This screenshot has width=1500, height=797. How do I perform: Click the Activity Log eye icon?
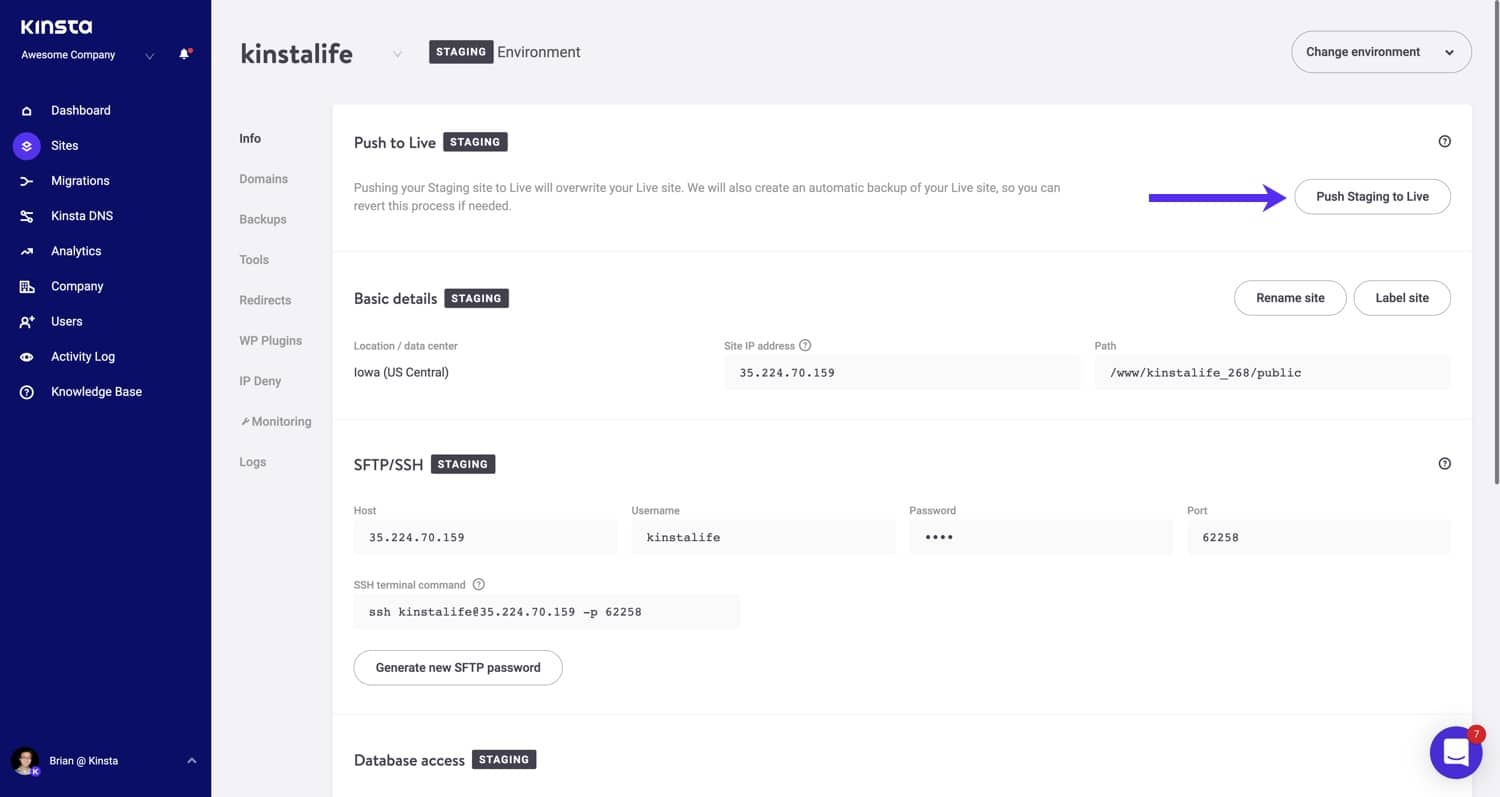[x=27, y=357]
